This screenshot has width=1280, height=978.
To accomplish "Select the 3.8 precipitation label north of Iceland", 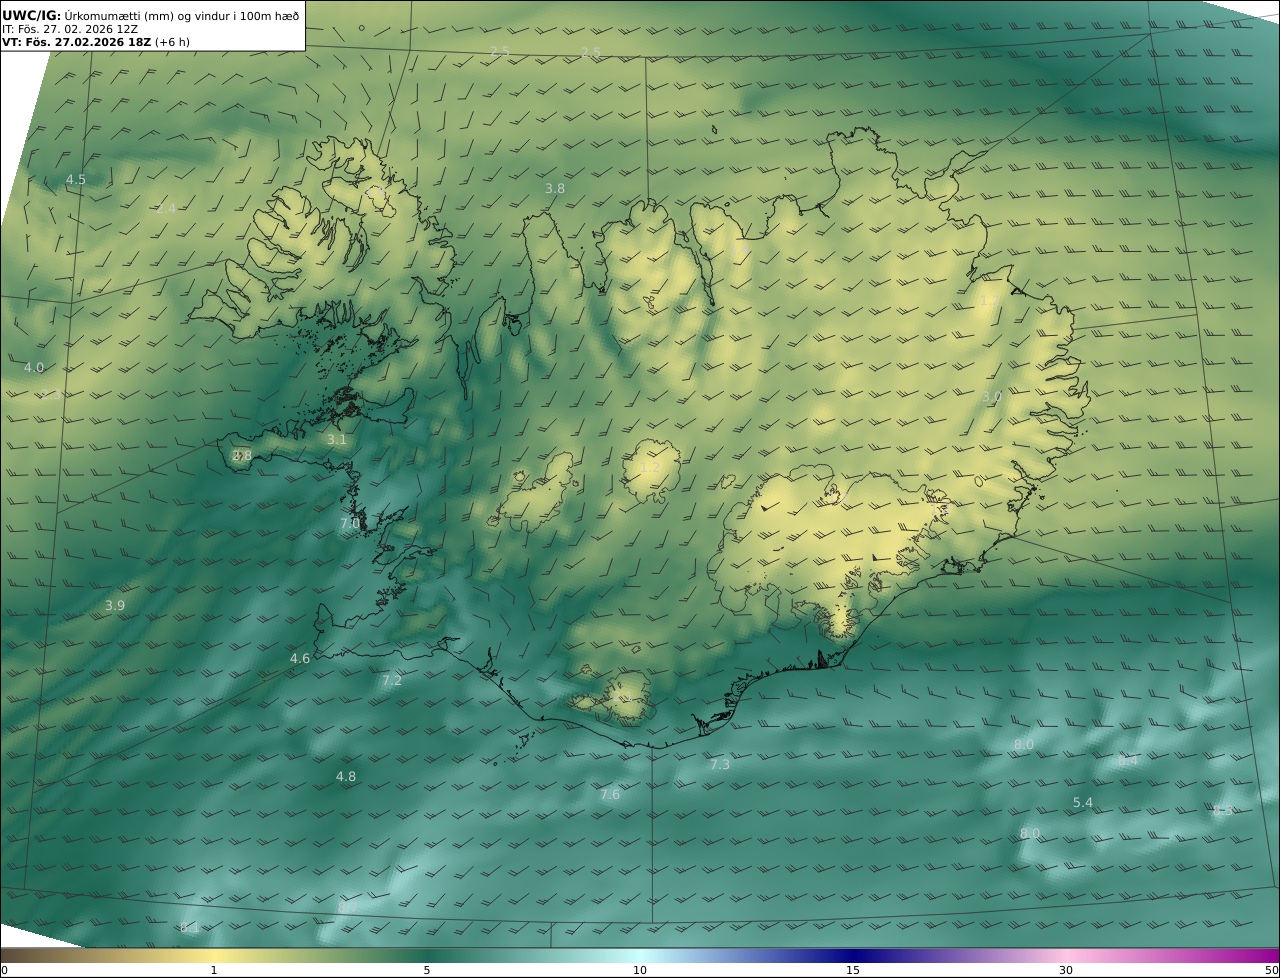I will pos(554,188).
